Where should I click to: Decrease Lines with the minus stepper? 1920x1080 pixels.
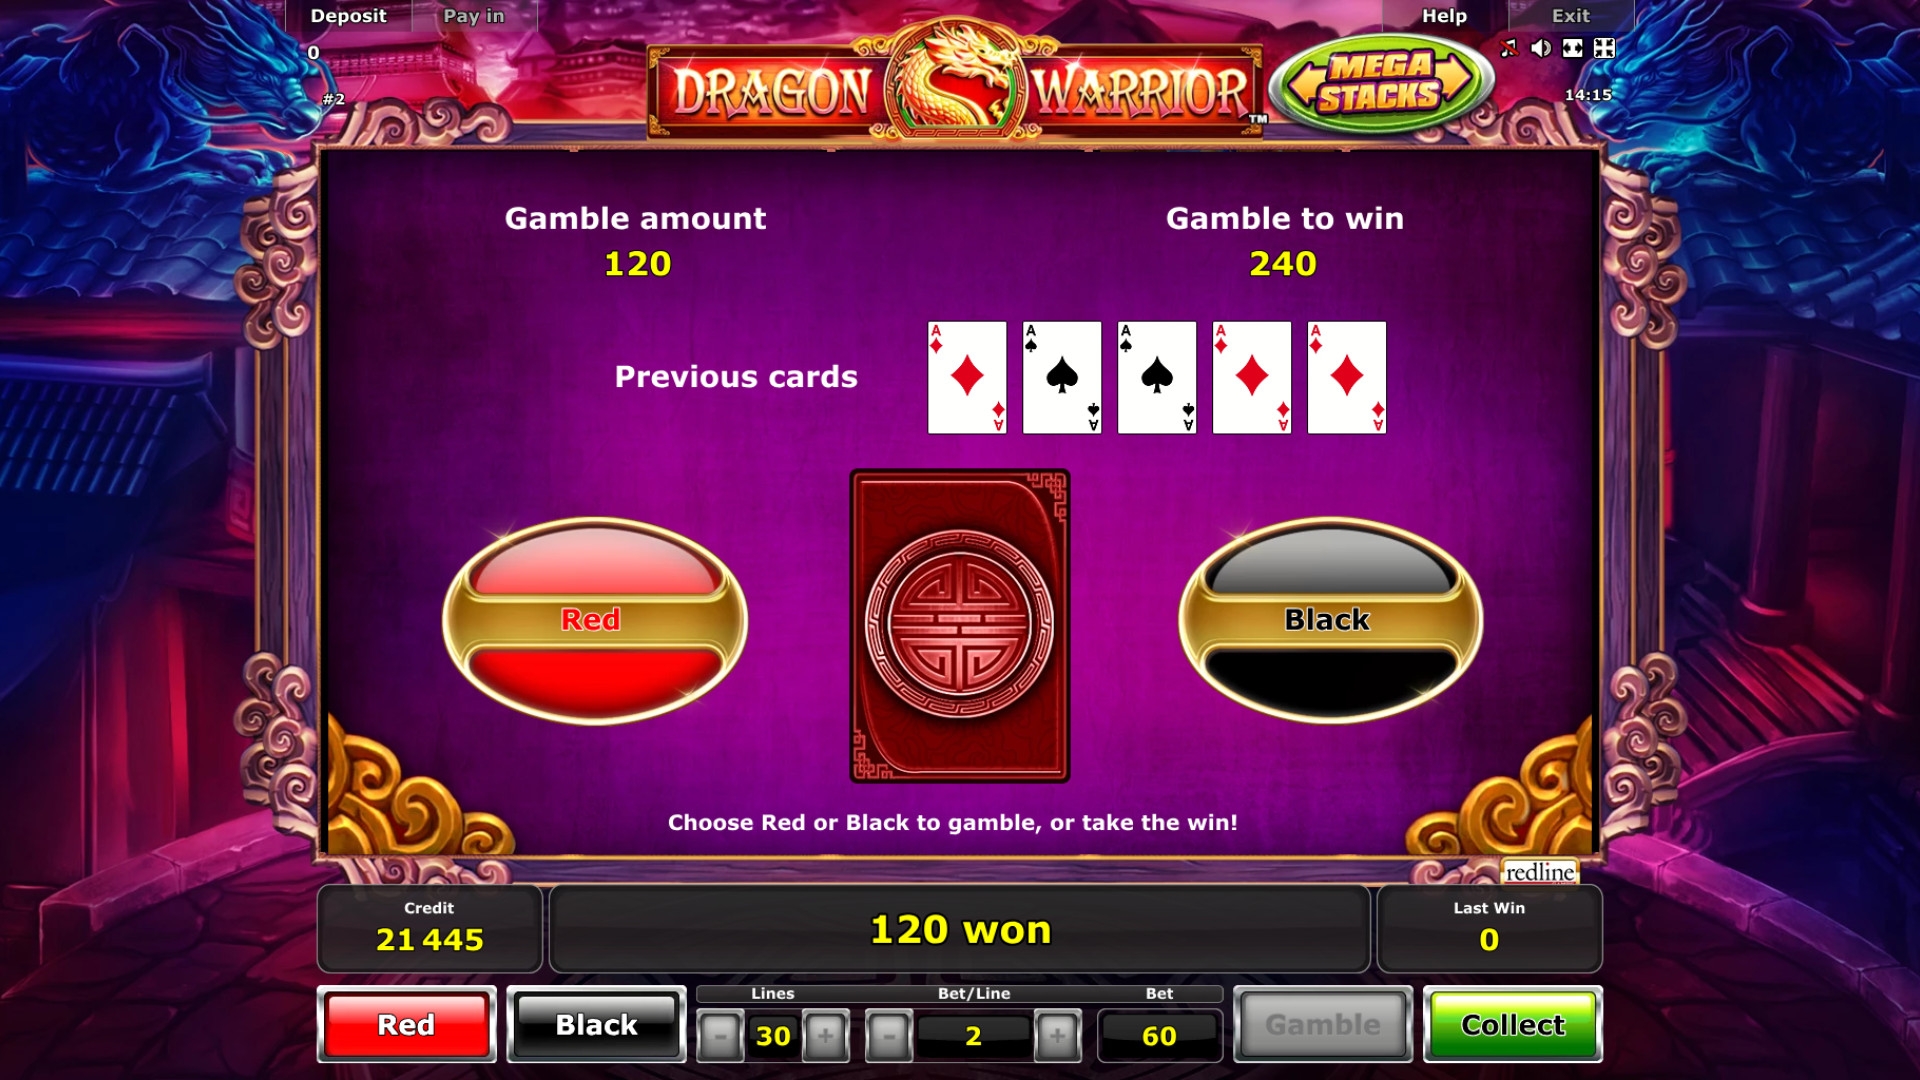click(720, 1036)
